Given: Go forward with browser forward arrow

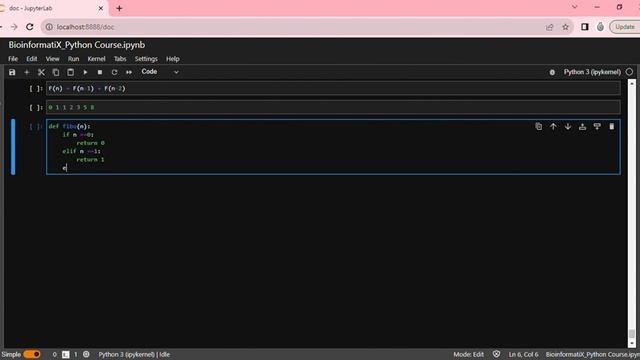Looking at the screenshot, I should 14,27.
